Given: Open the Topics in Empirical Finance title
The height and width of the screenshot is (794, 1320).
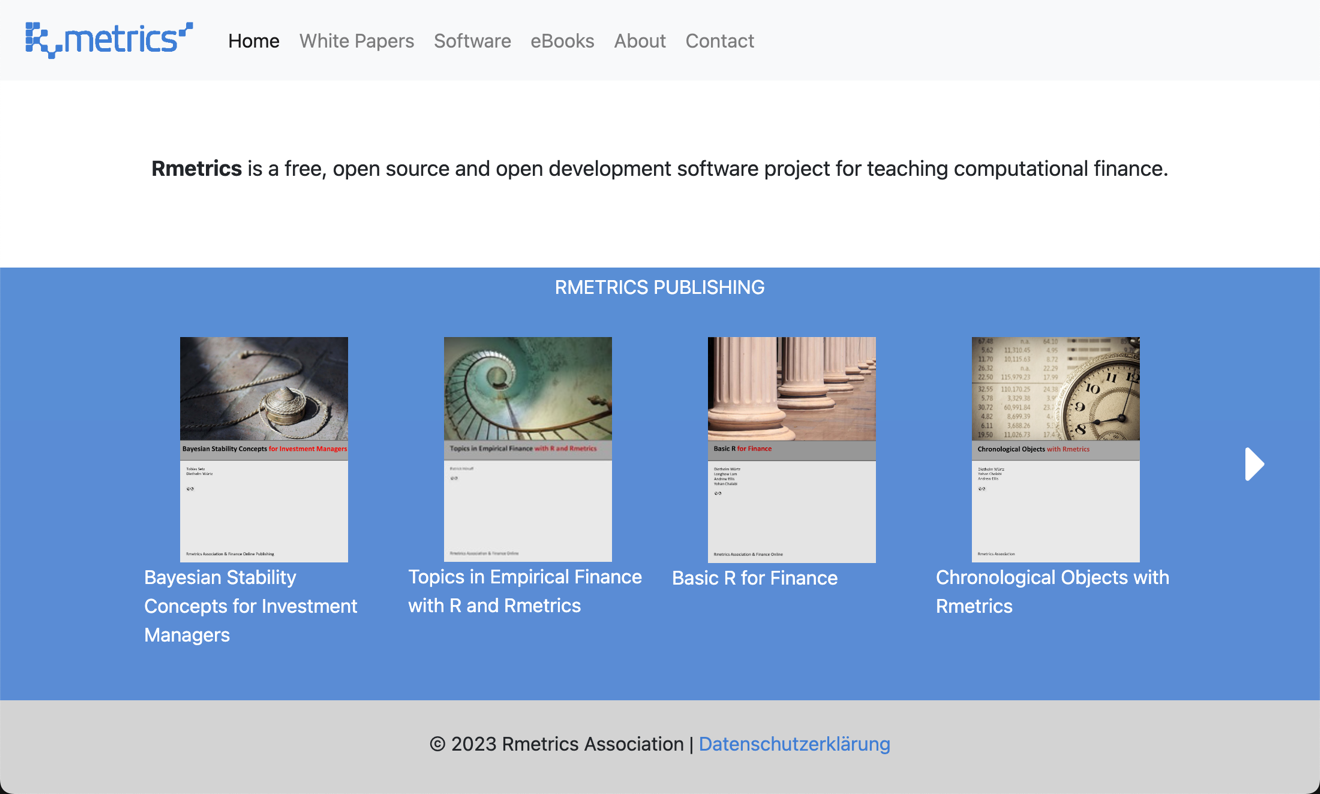Looking at the screenshot, I should [524, 591].
